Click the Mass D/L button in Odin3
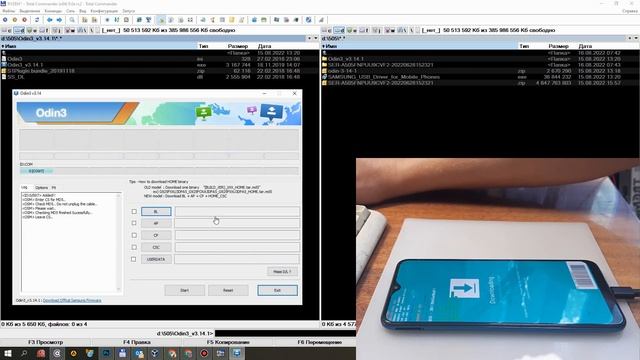 [x=282, y=271]
